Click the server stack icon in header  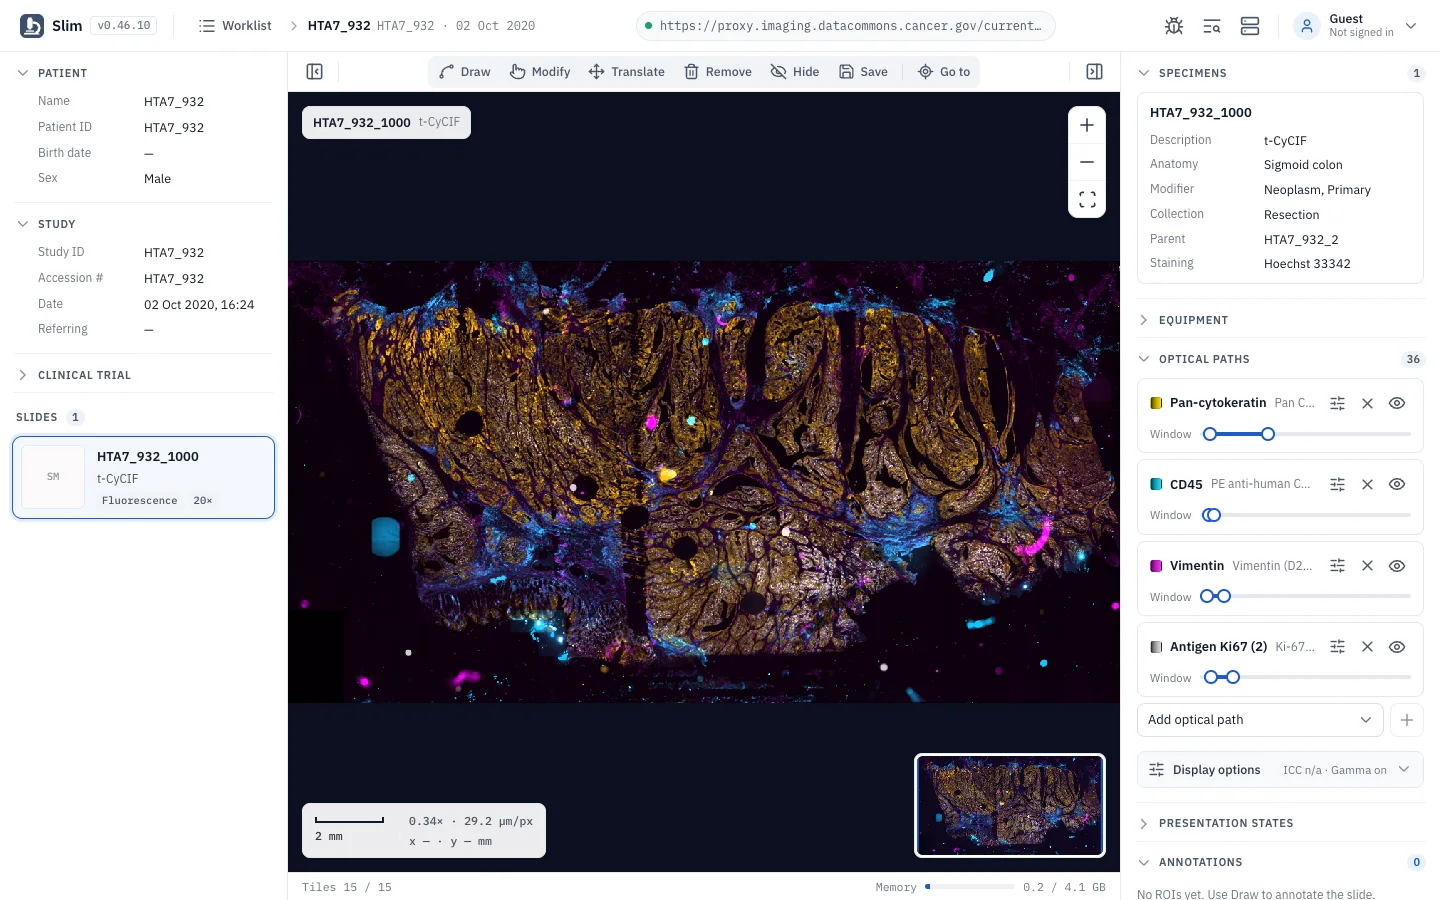tap(1250, 26)
